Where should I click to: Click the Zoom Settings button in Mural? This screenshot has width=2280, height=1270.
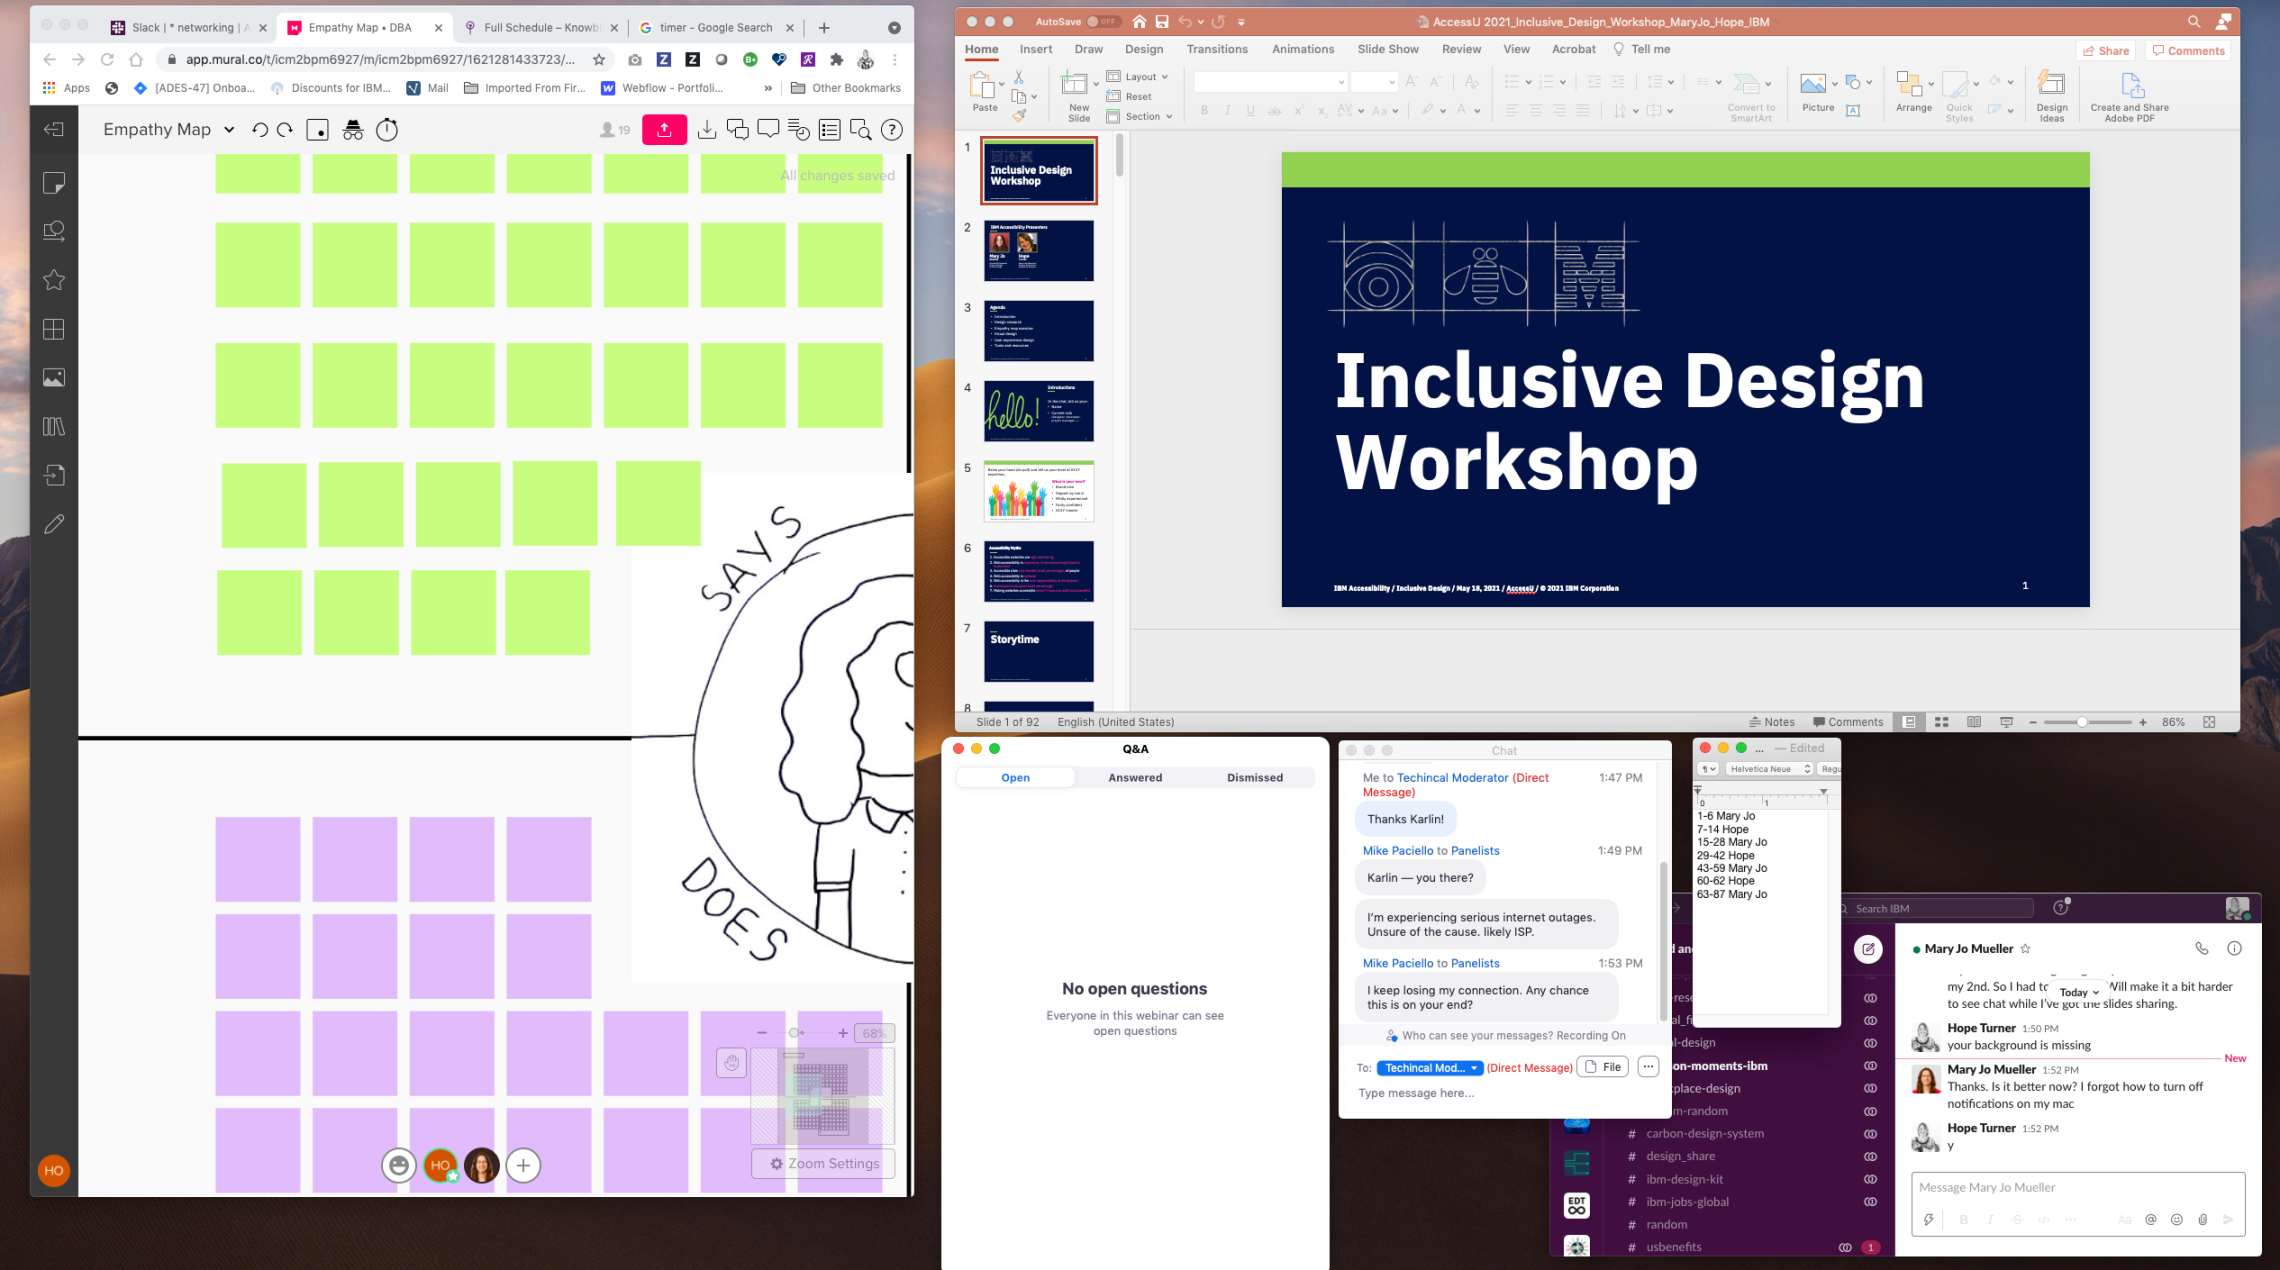click(x=823, y=1163)
